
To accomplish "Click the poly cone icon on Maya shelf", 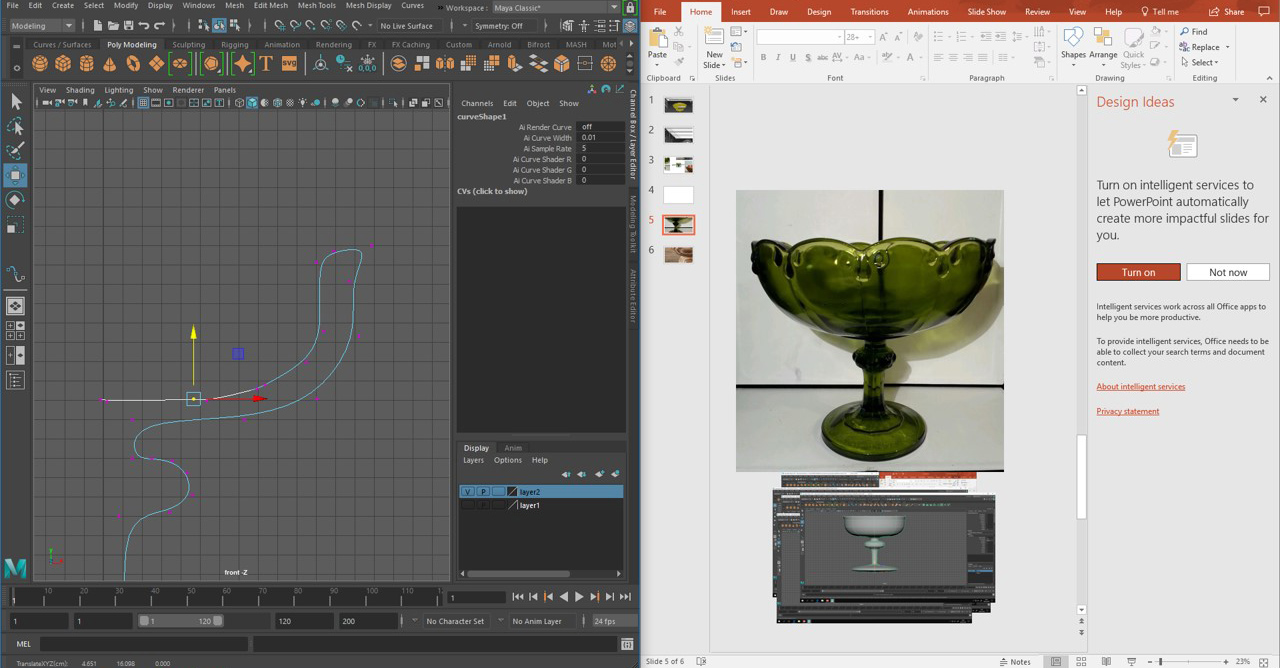I will 110,63.
